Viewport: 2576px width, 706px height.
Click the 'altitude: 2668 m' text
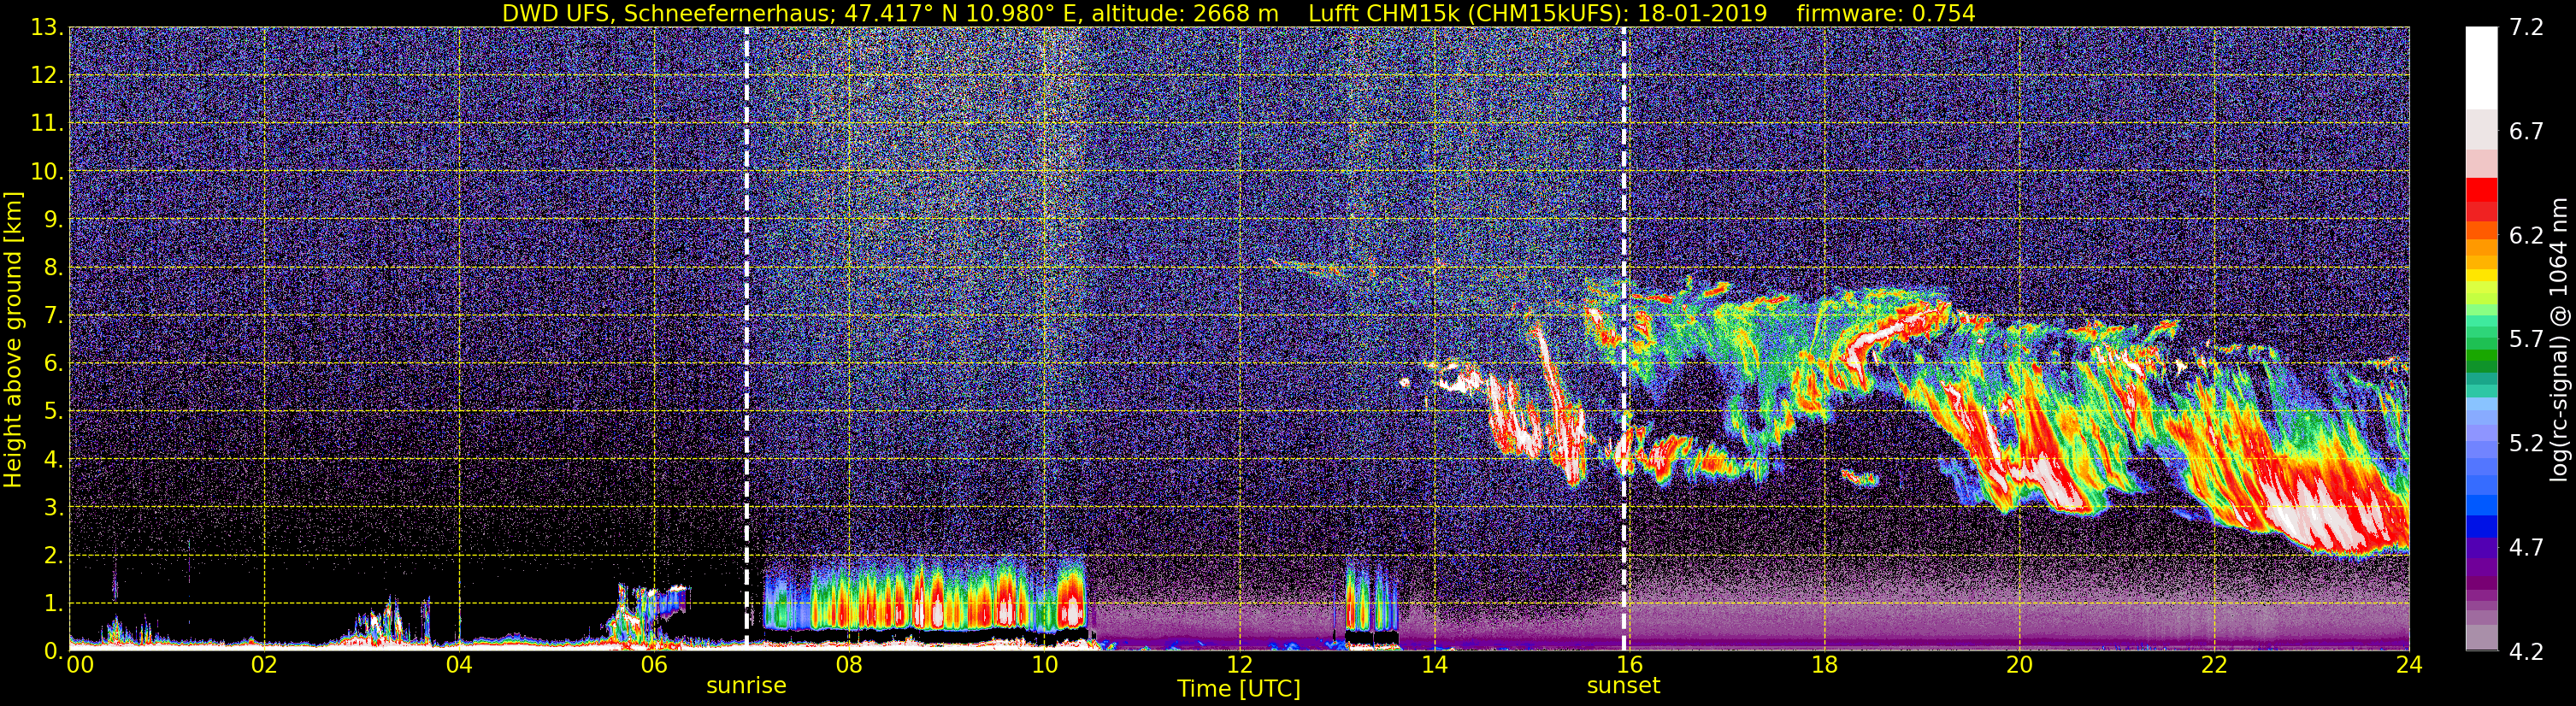(x=1186, y=13)
